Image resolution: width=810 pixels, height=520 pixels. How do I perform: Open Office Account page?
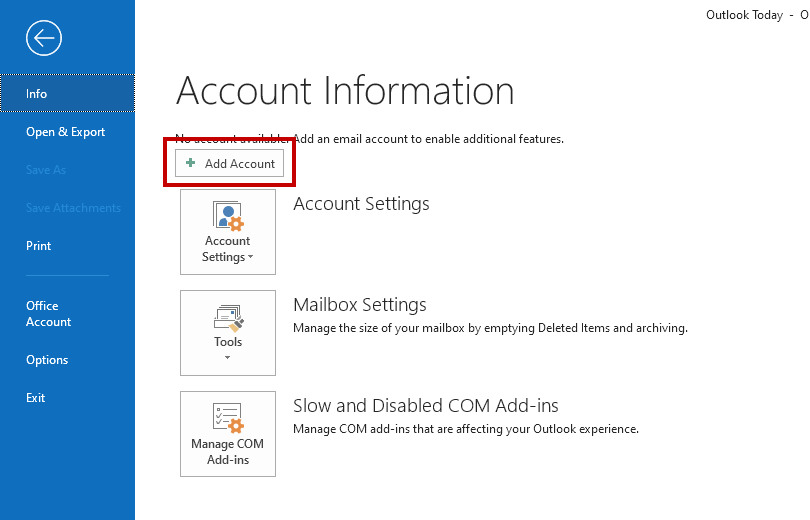click(x=48, y=314)
